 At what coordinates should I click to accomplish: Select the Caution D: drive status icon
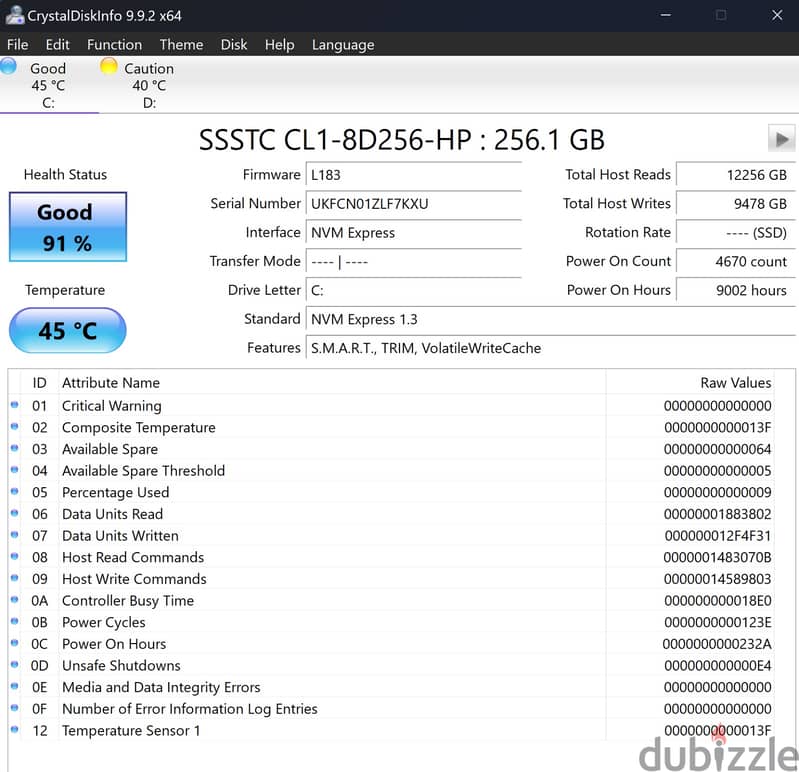coord(109,66)
